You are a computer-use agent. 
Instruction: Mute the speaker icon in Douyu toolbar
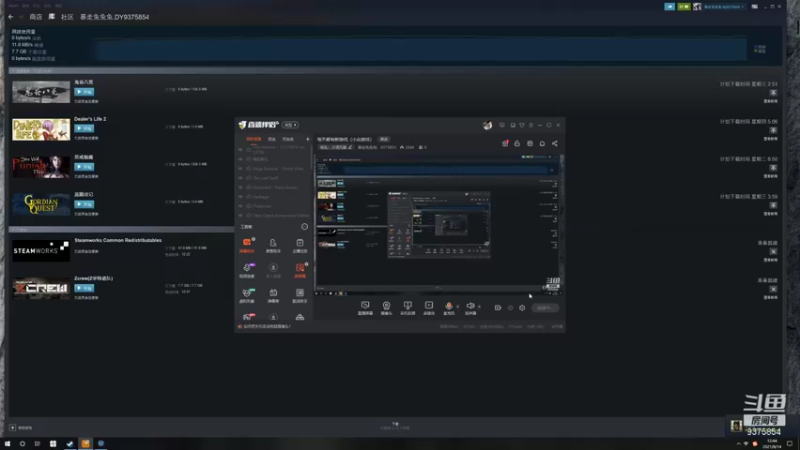[470, 308]
